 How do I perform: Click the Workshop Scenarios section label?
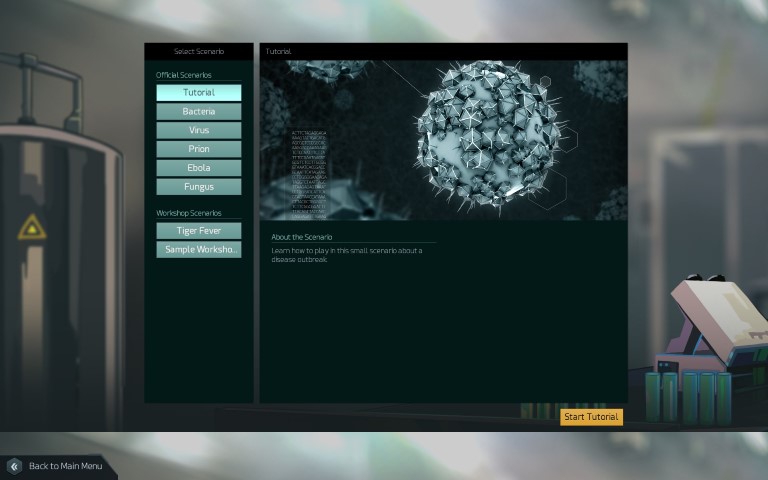point(186,213)
